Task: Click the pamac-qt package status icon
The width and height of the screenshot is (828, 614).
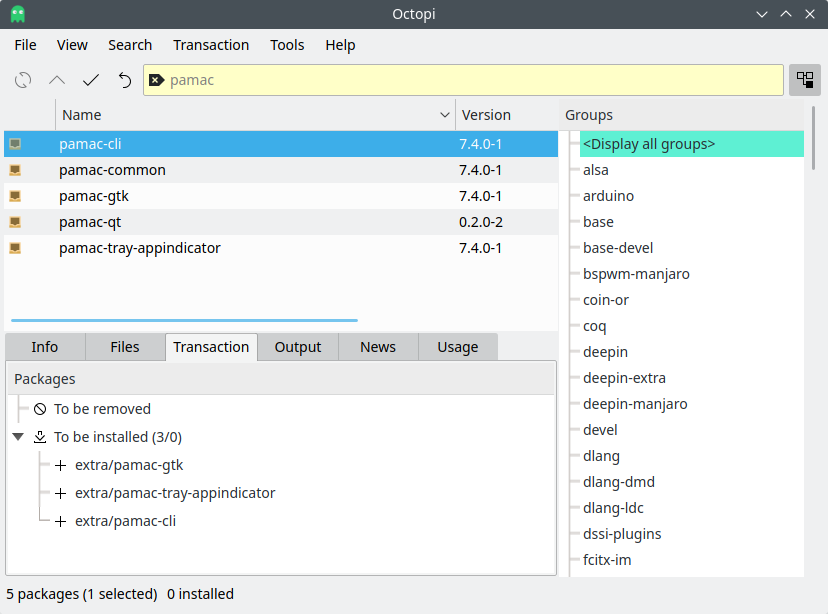Action: click(x=15, y=222)
